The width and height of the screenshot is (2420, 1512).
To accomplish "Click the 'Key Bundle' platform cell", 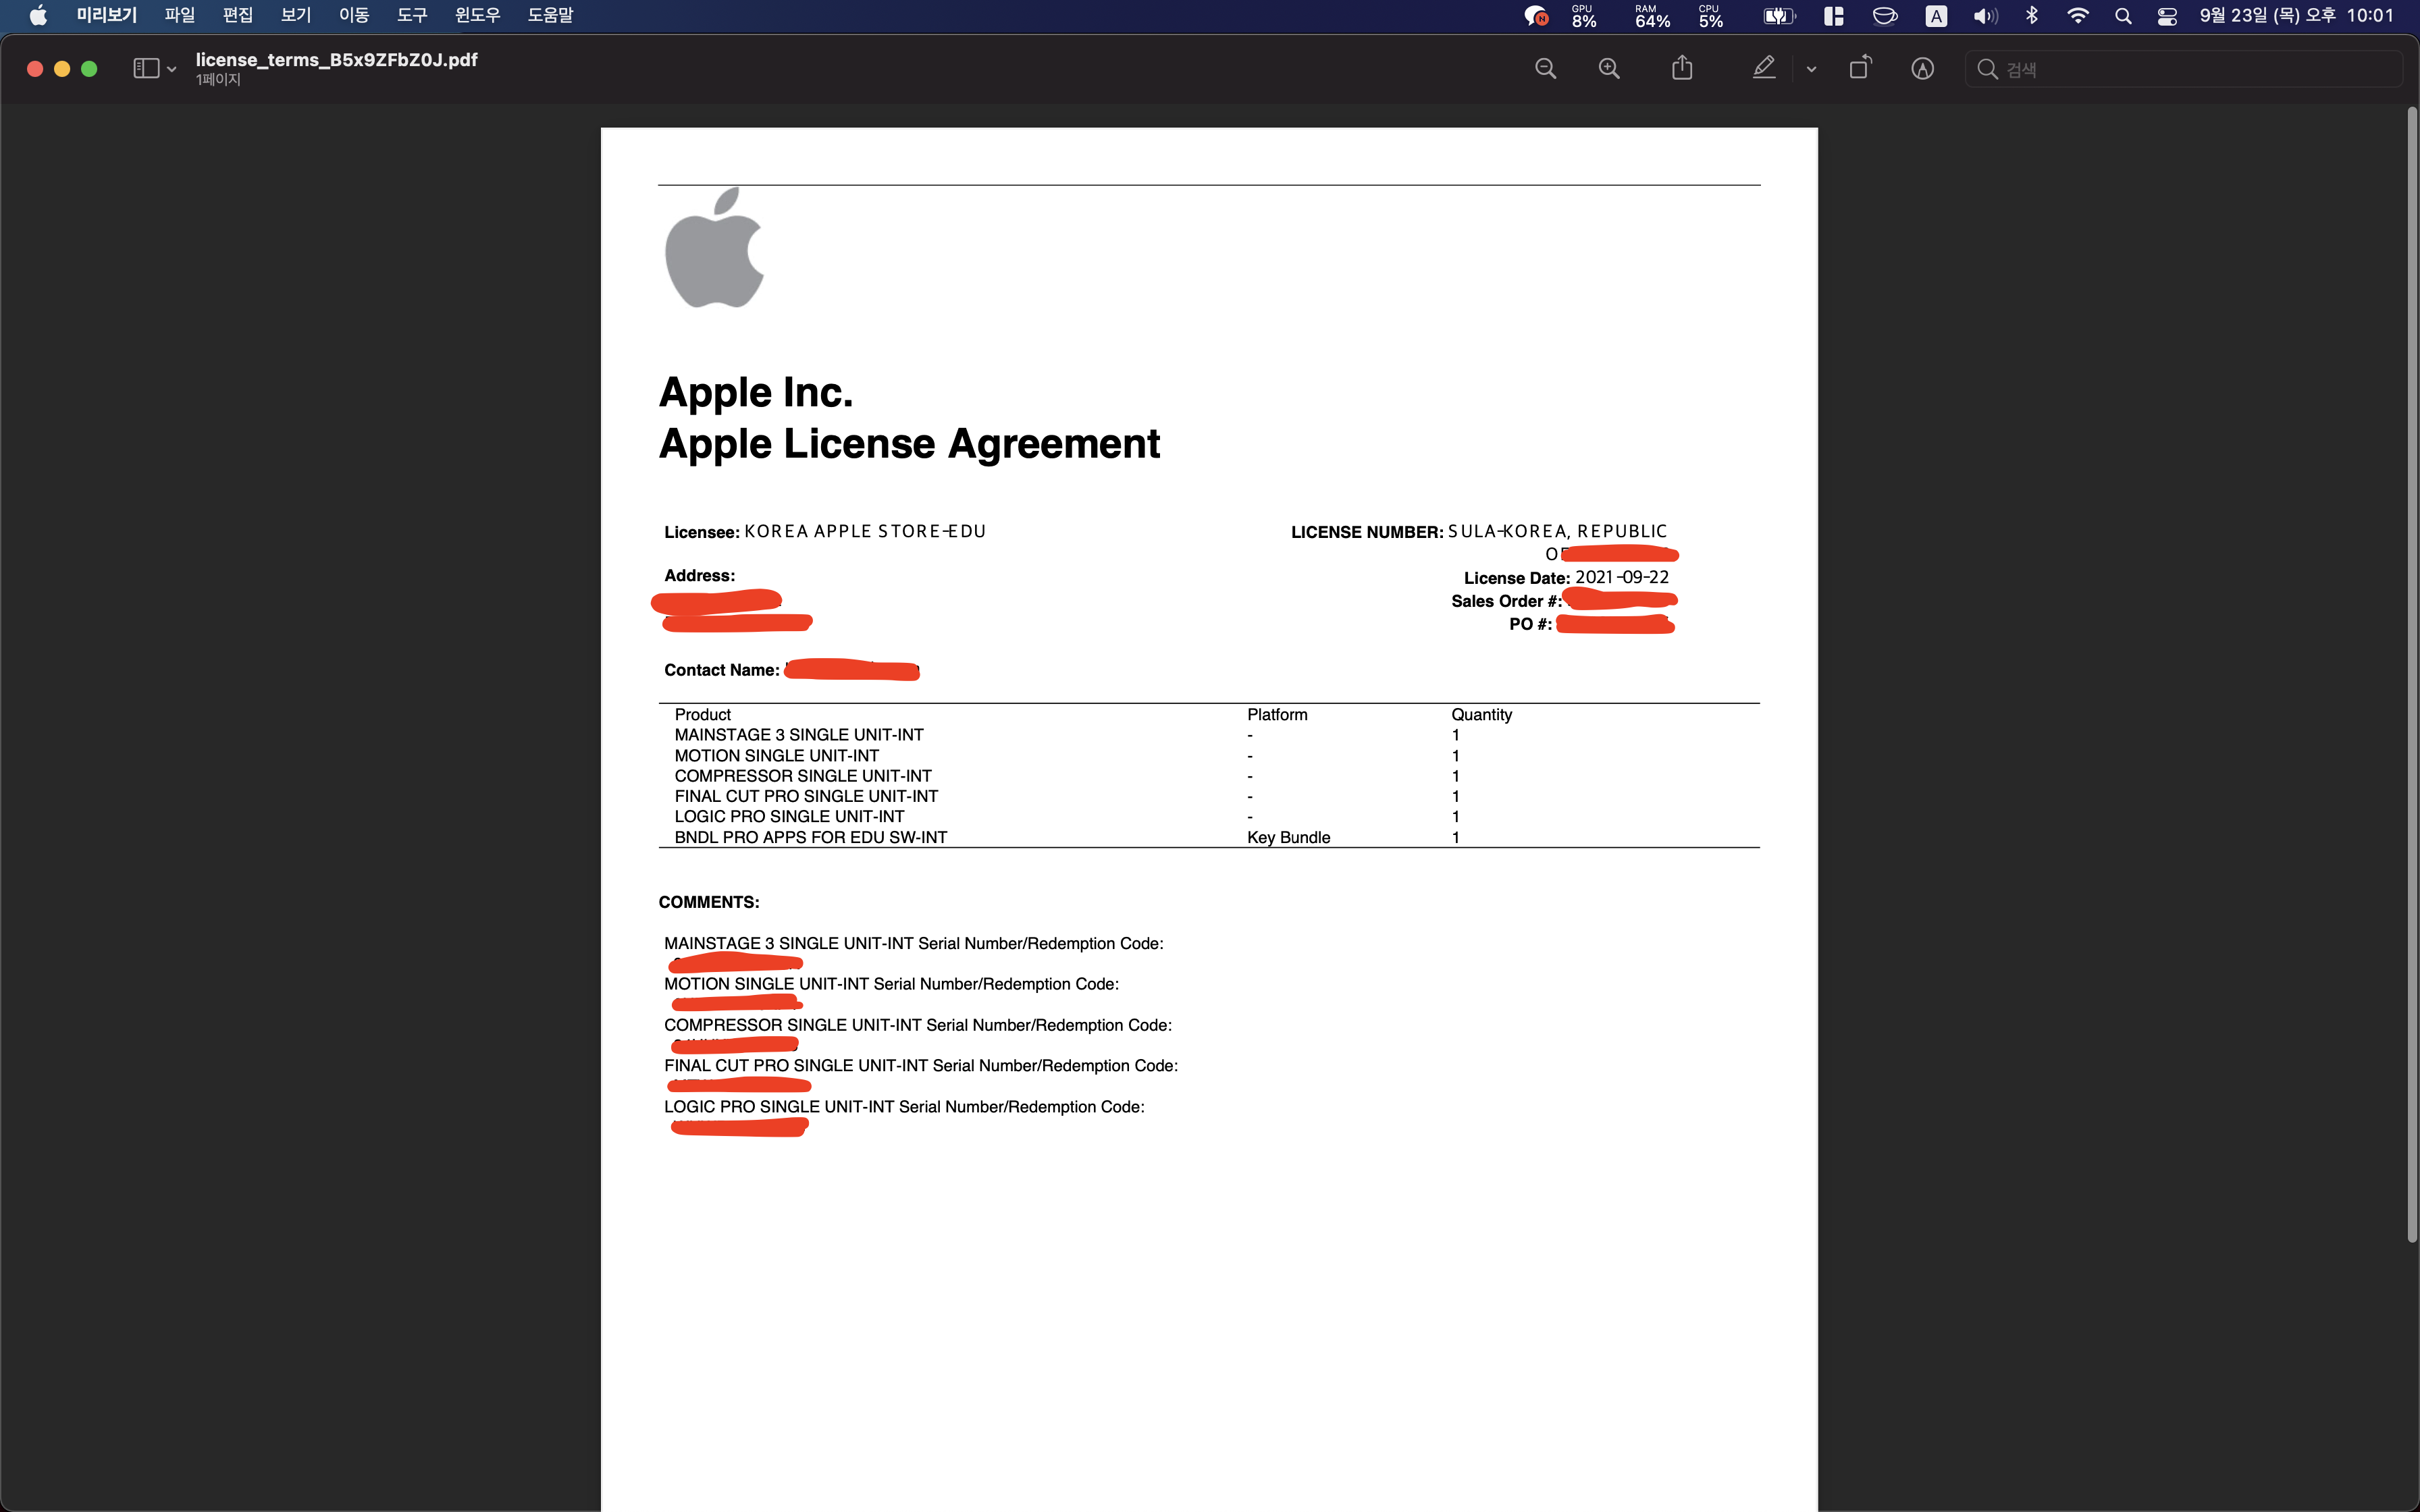I will pyautogui.click(x=1289, y=838).
